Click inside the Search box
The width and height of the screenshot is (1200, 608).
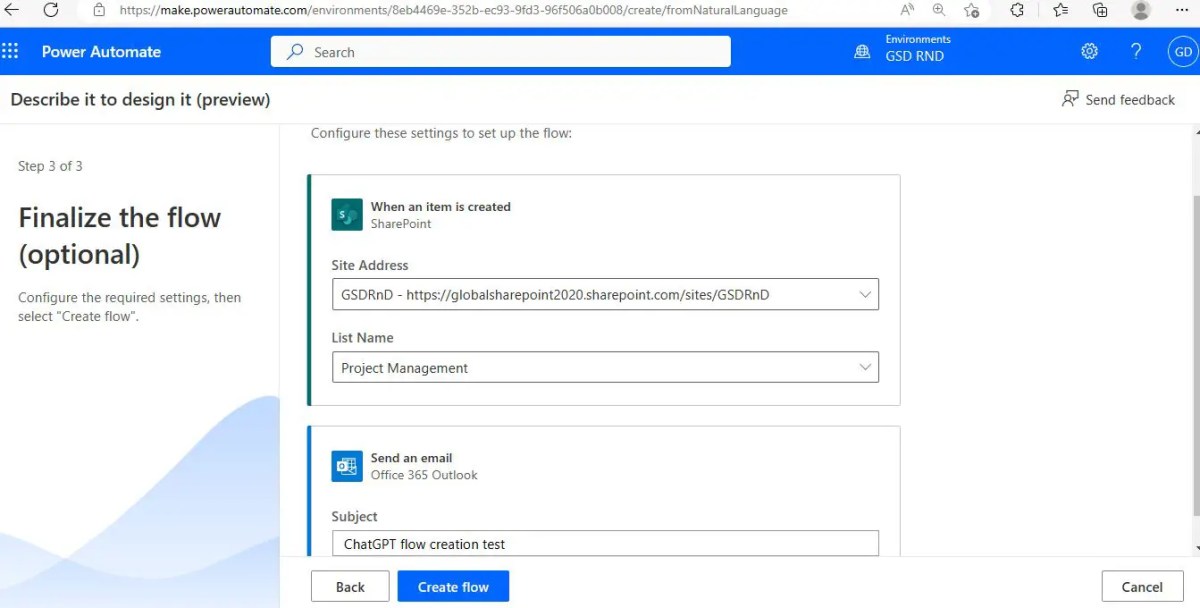tap(500, 51)
